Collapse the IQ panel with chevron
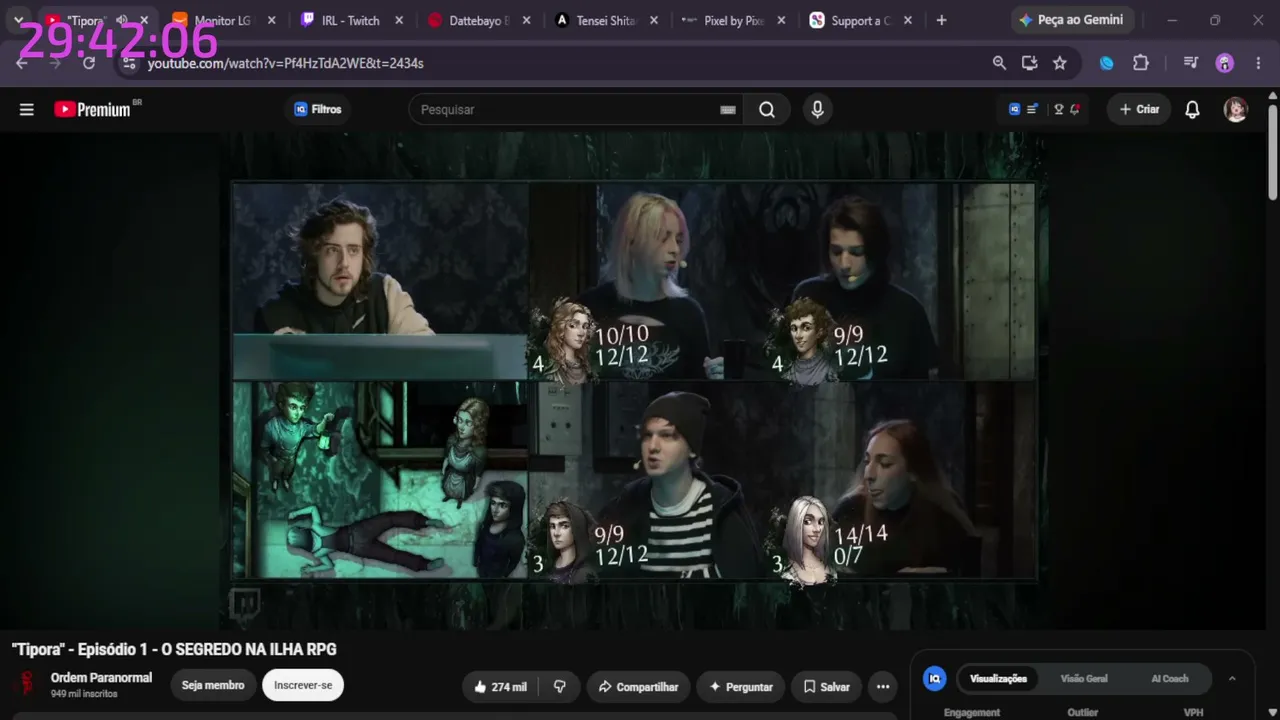This screenshot has height=720, width=1280. [1232, 679]
